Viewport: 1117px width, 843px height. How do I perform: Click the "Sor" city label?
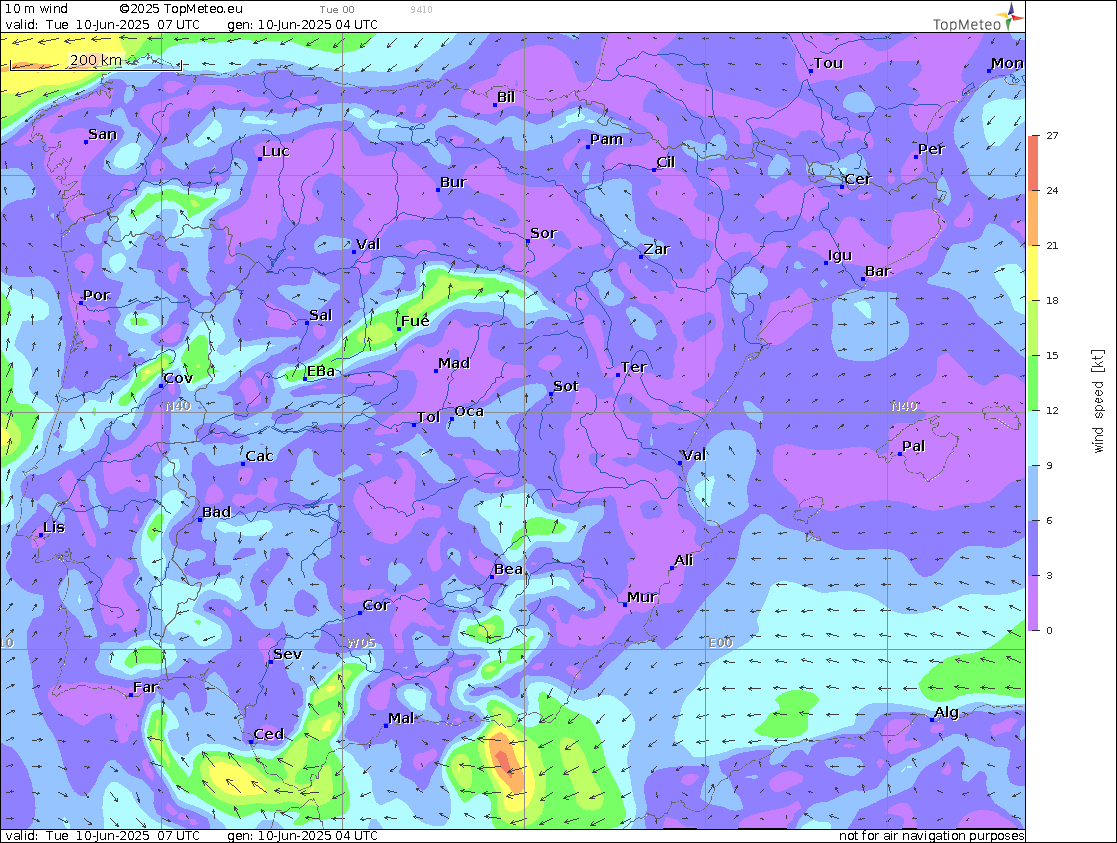[543, 233]
